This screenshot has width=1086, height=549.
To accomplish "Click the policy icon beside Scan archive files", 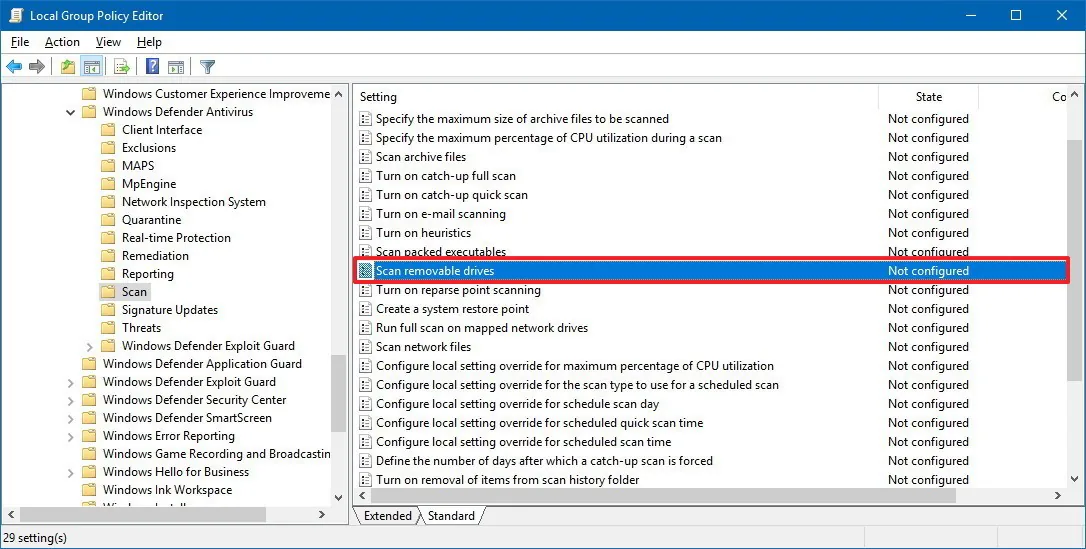I will [366, 157].
